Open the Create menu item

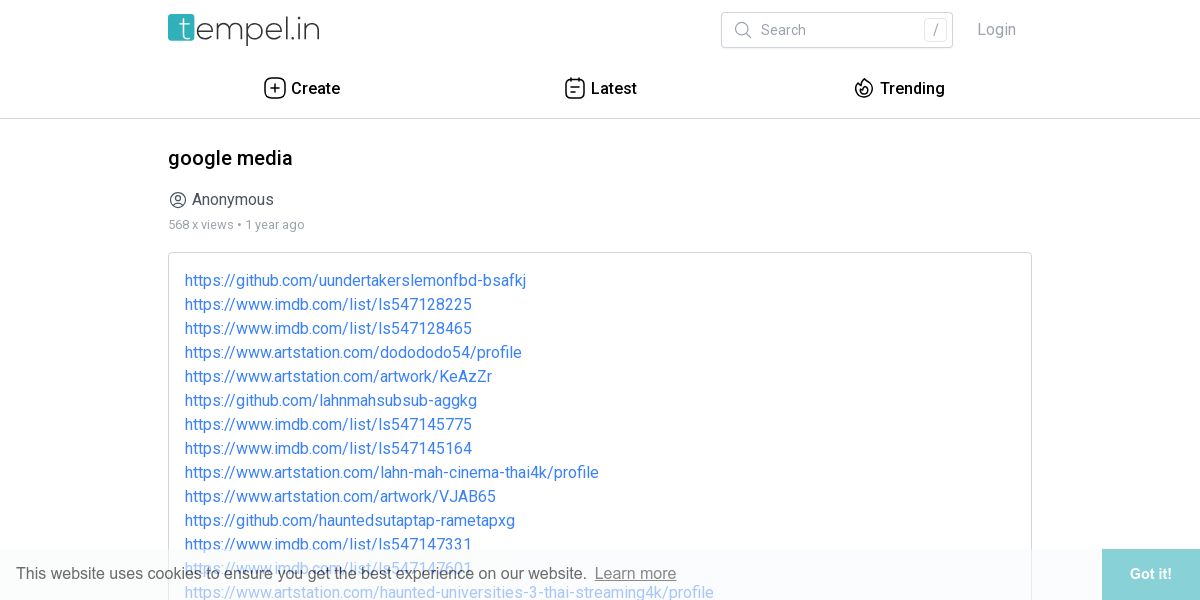coord(302,88)
